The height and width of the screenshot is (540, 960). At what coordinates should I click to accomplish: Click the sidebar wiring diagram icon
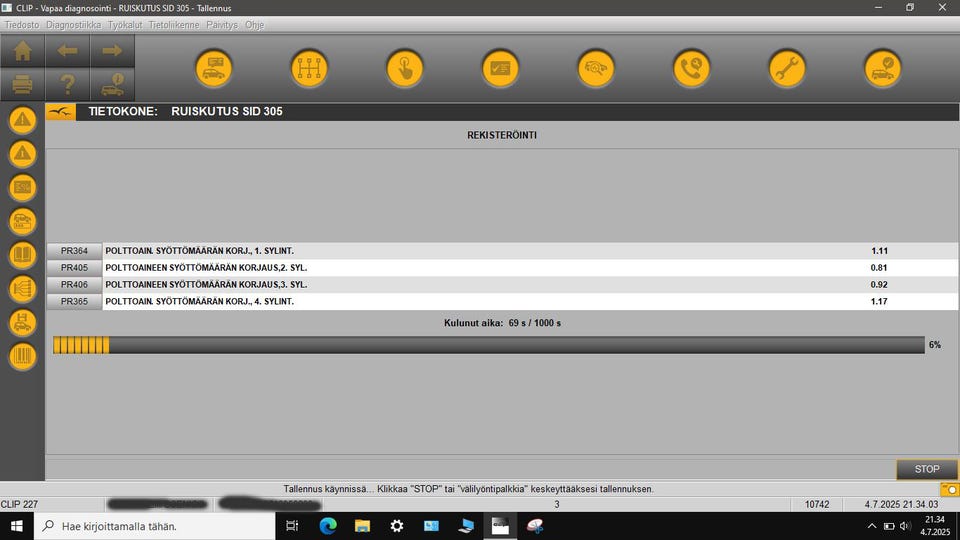(x=23, y=288)
